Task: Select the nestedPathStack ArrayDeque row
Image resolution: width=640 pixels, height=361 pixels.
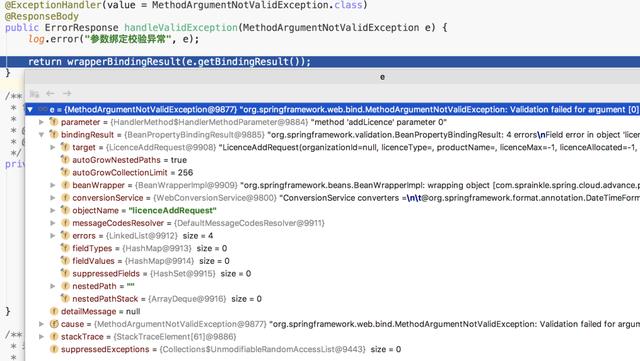Action: click(332, 299)
